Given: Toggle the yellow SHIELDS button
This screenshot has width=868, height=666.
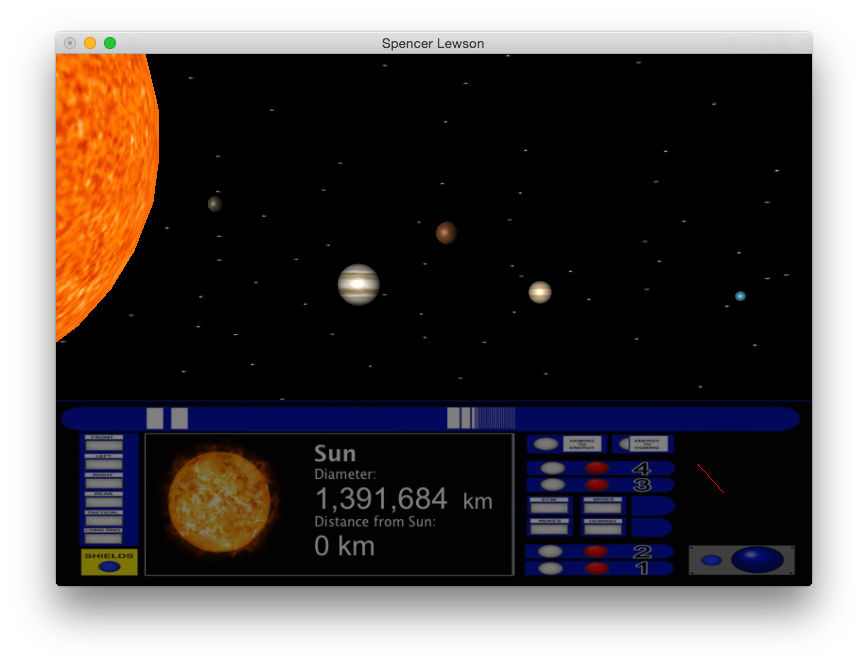Looking at the screenshot, I should tap(109, 562).
